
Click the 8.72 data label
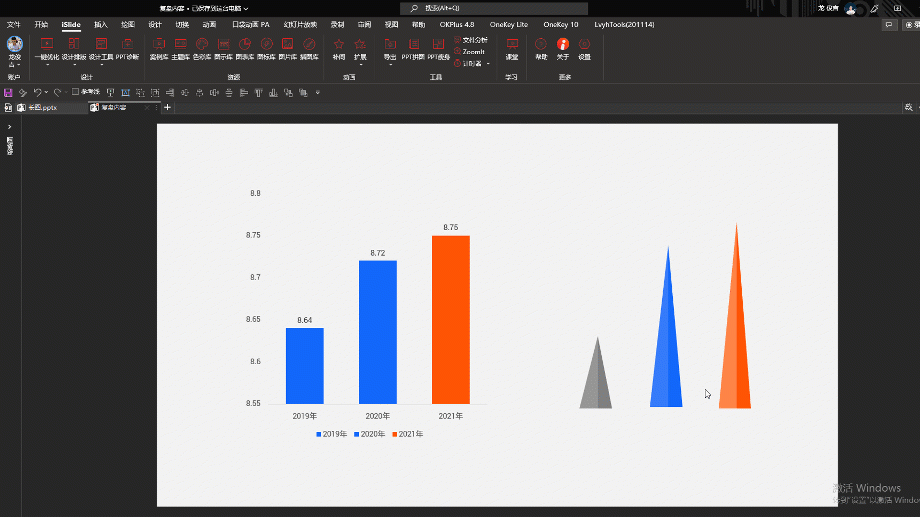[x=378, y=253]
